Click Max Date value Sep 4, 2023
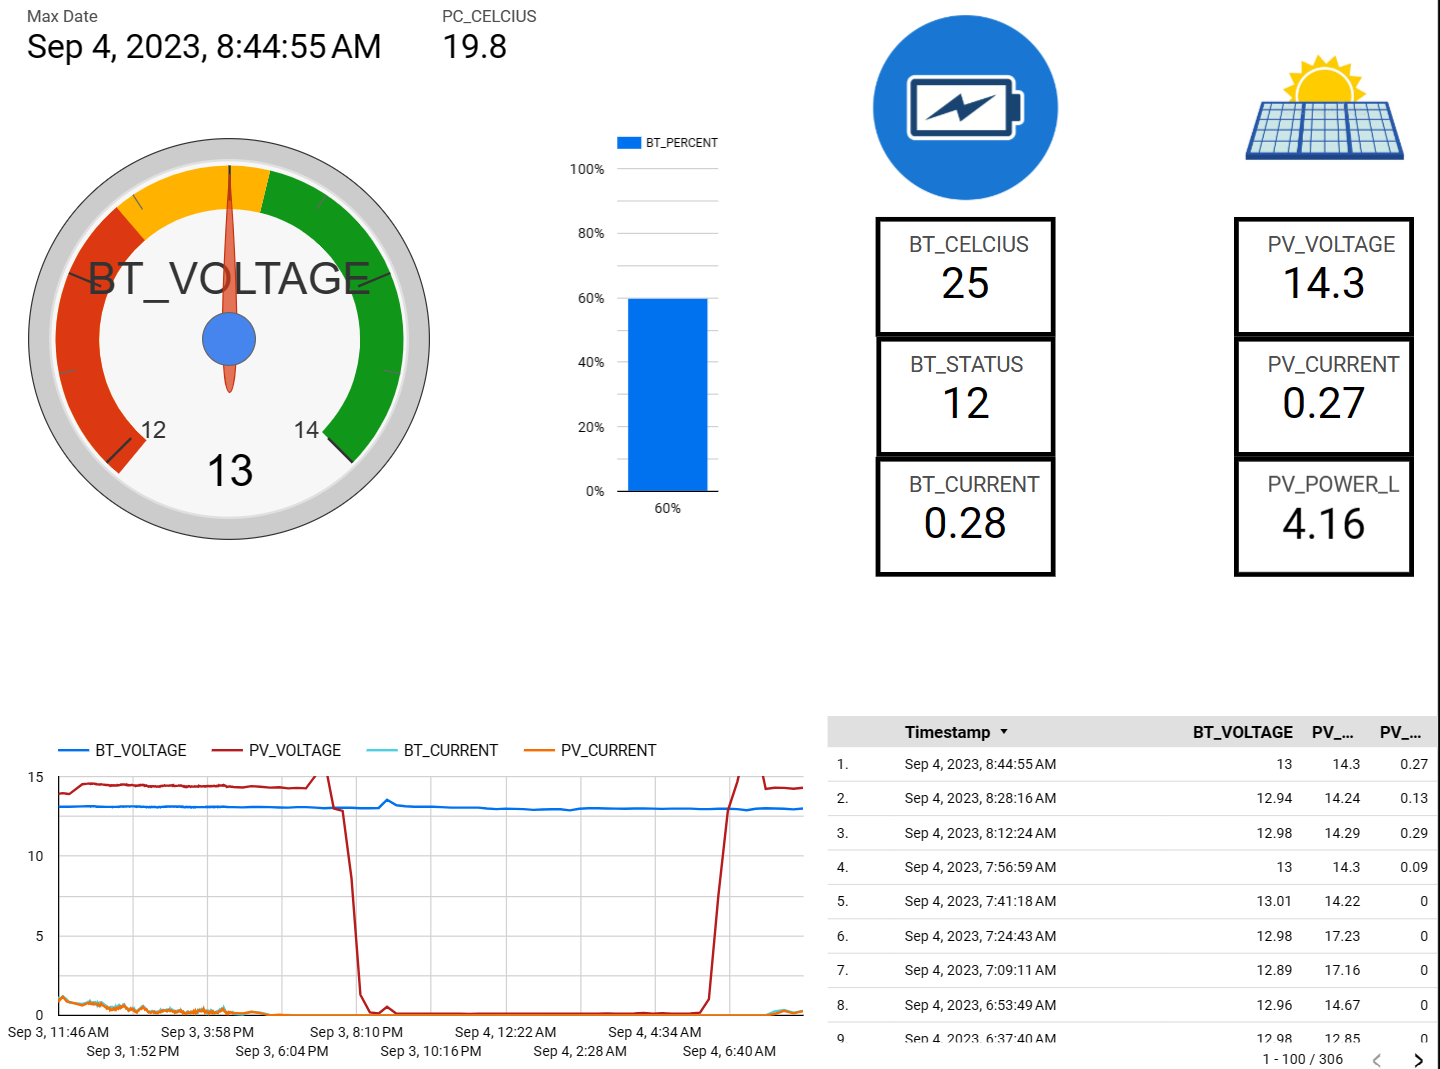The width and height of the screenshot is (1440, 1069). (204, 46)
